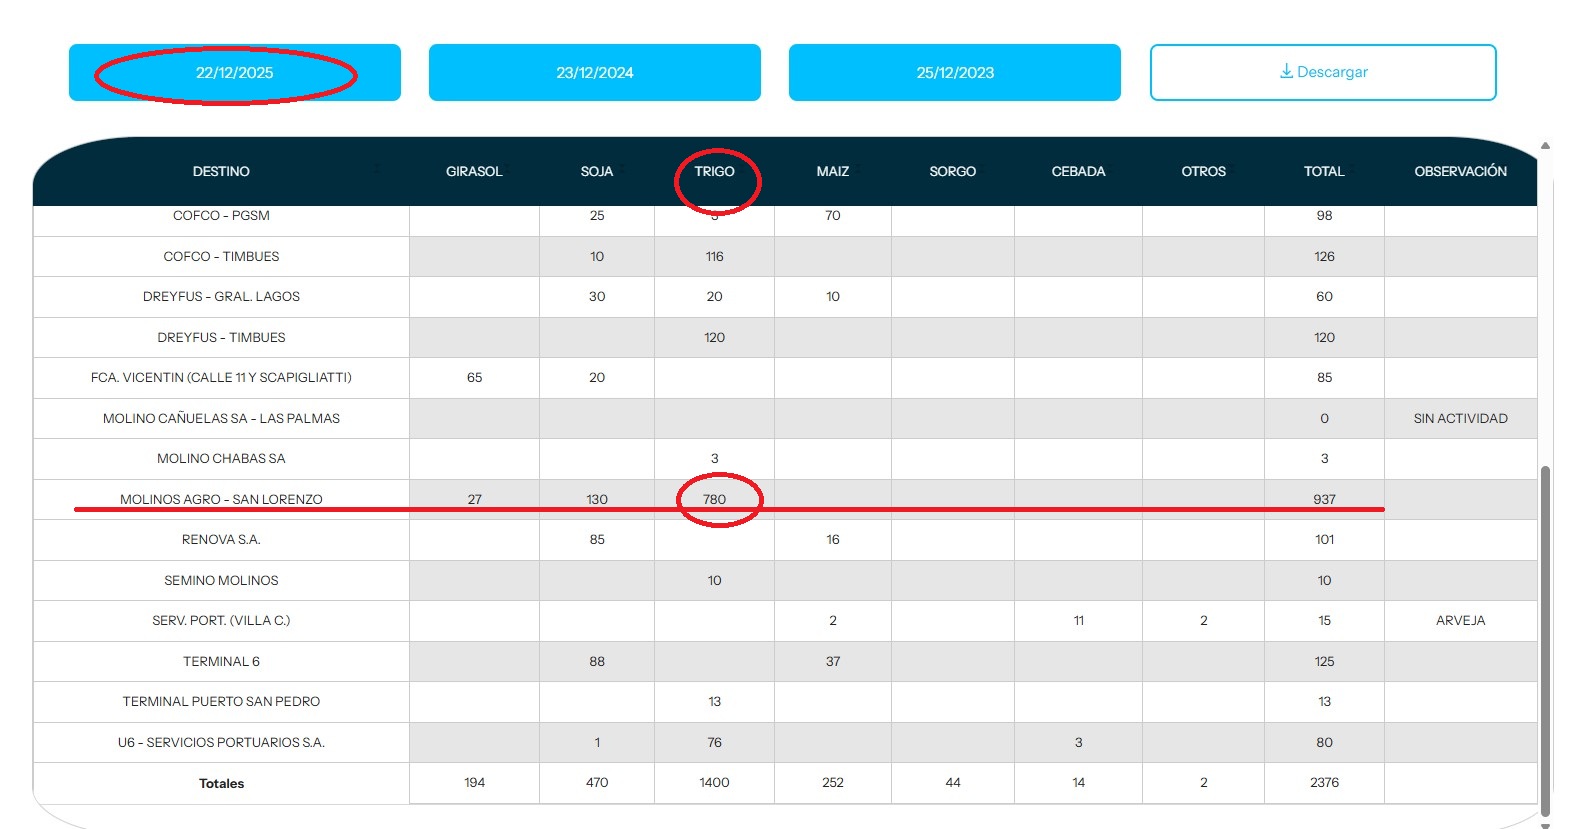Select the MOLINOS AGRO - SAN LORENZO row name
Viewport: 1594px width, 829px height.
pos(221,498)
